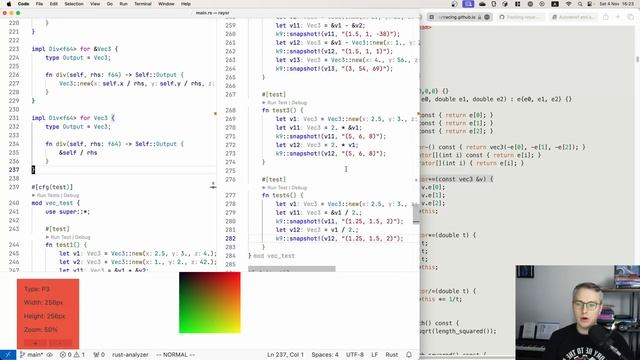Click fn test4() in right editor
Screen dimensions: 640x360
click(x=282, y=195)
